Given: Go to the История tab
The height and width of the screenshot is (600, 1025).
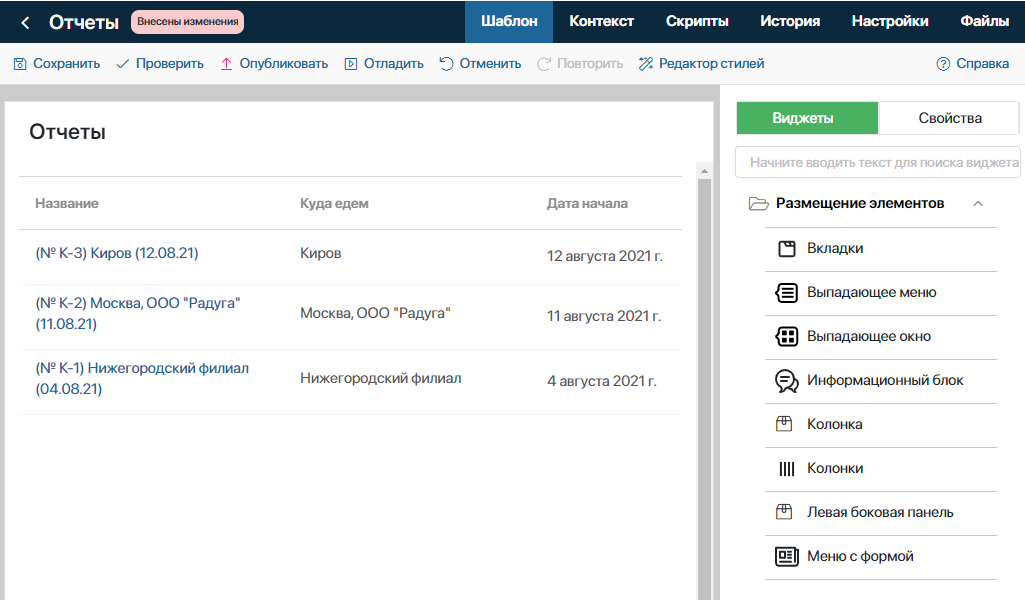Looking at the screenshot, I should pos(790,22).
